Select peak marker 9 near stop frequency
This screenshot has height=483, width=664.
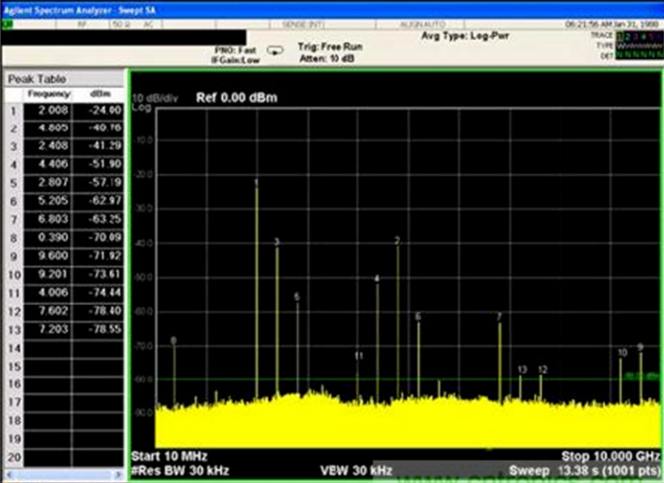tap(640, 347)
